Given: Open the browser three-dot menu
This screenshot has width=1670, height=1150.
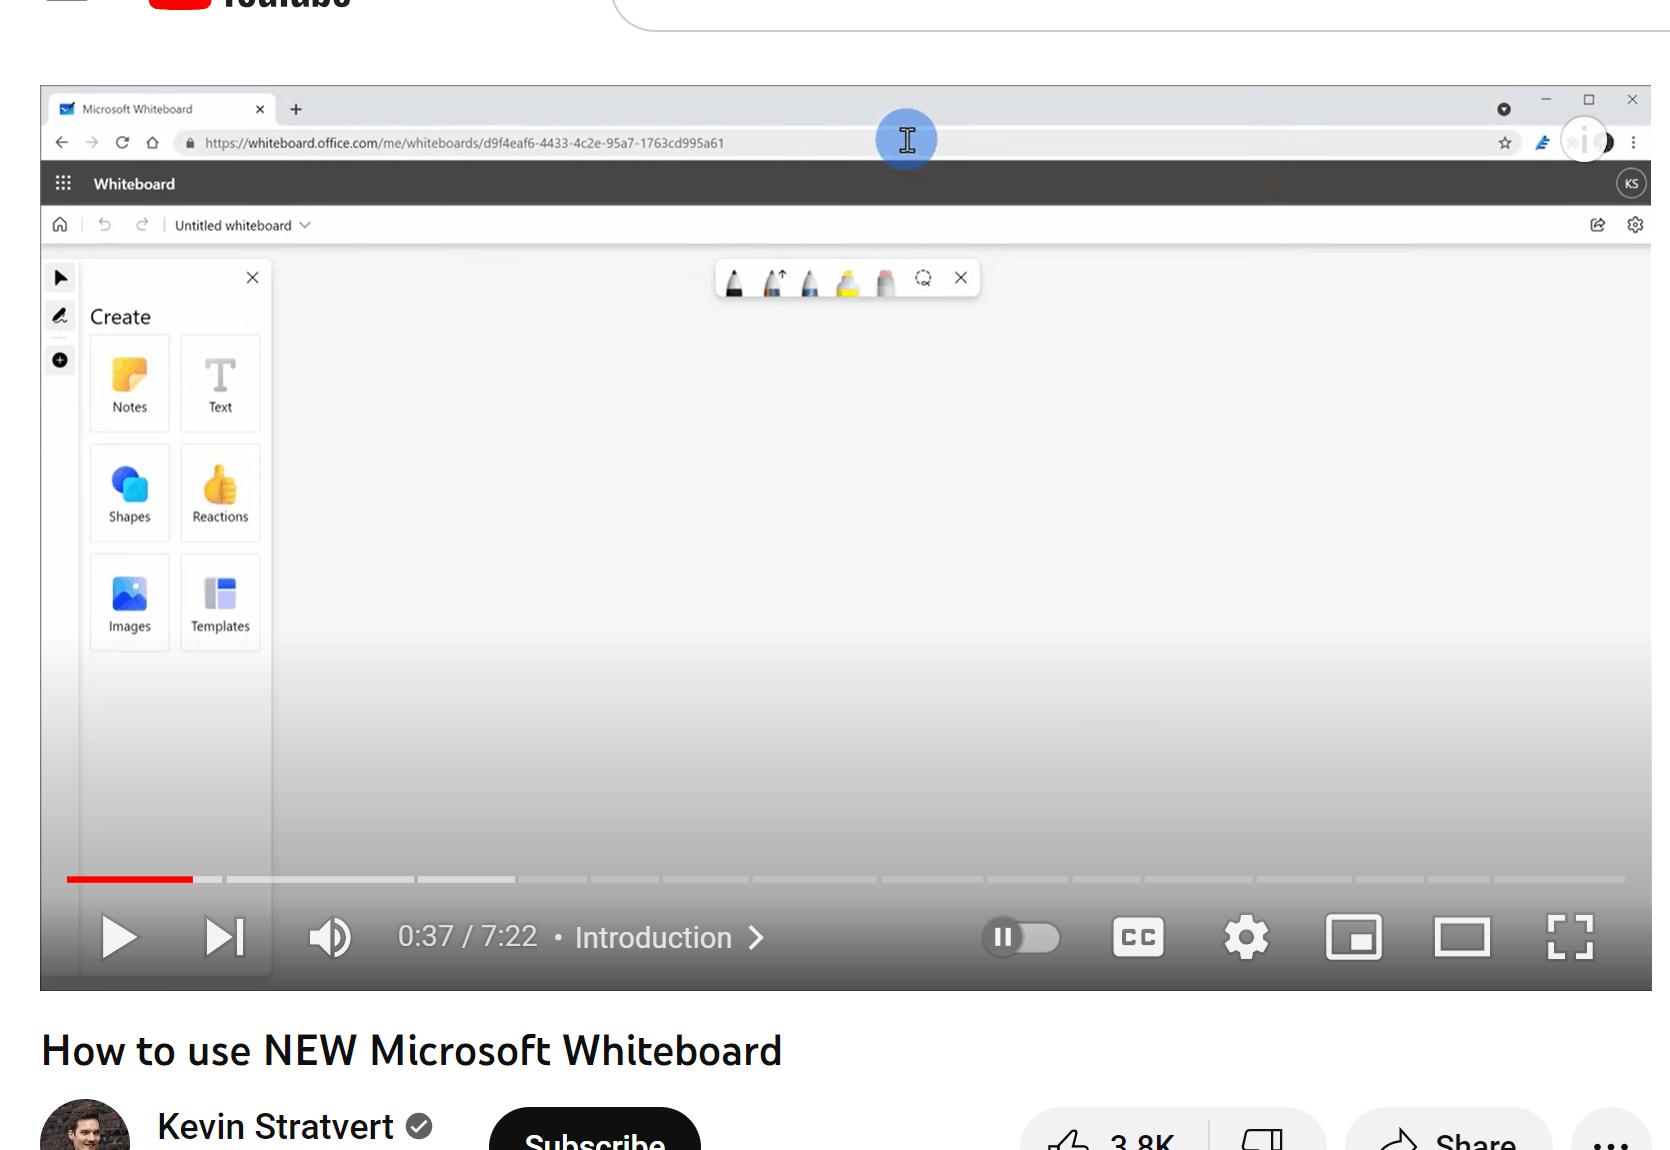Looking at the screenshot, I should pyautogui.click(x=1634, y=143).
